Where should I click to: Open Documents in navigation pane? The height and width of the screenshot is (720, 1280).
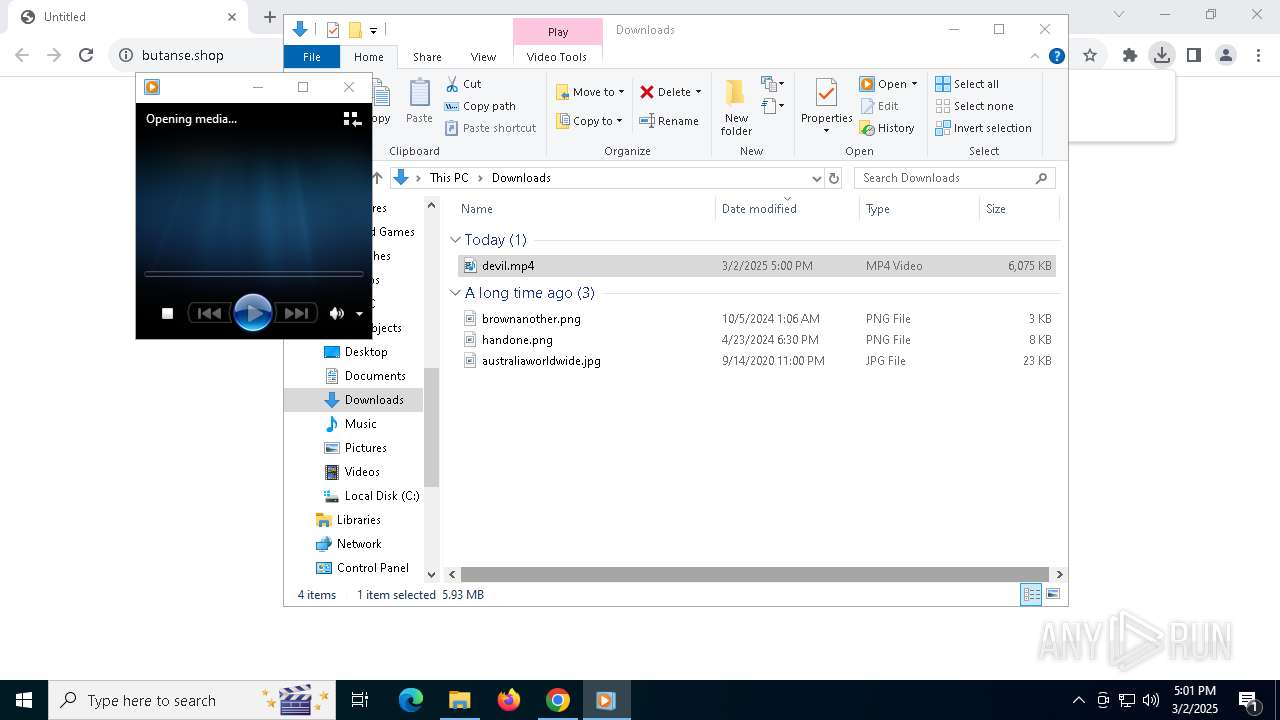tap(365, 376)
